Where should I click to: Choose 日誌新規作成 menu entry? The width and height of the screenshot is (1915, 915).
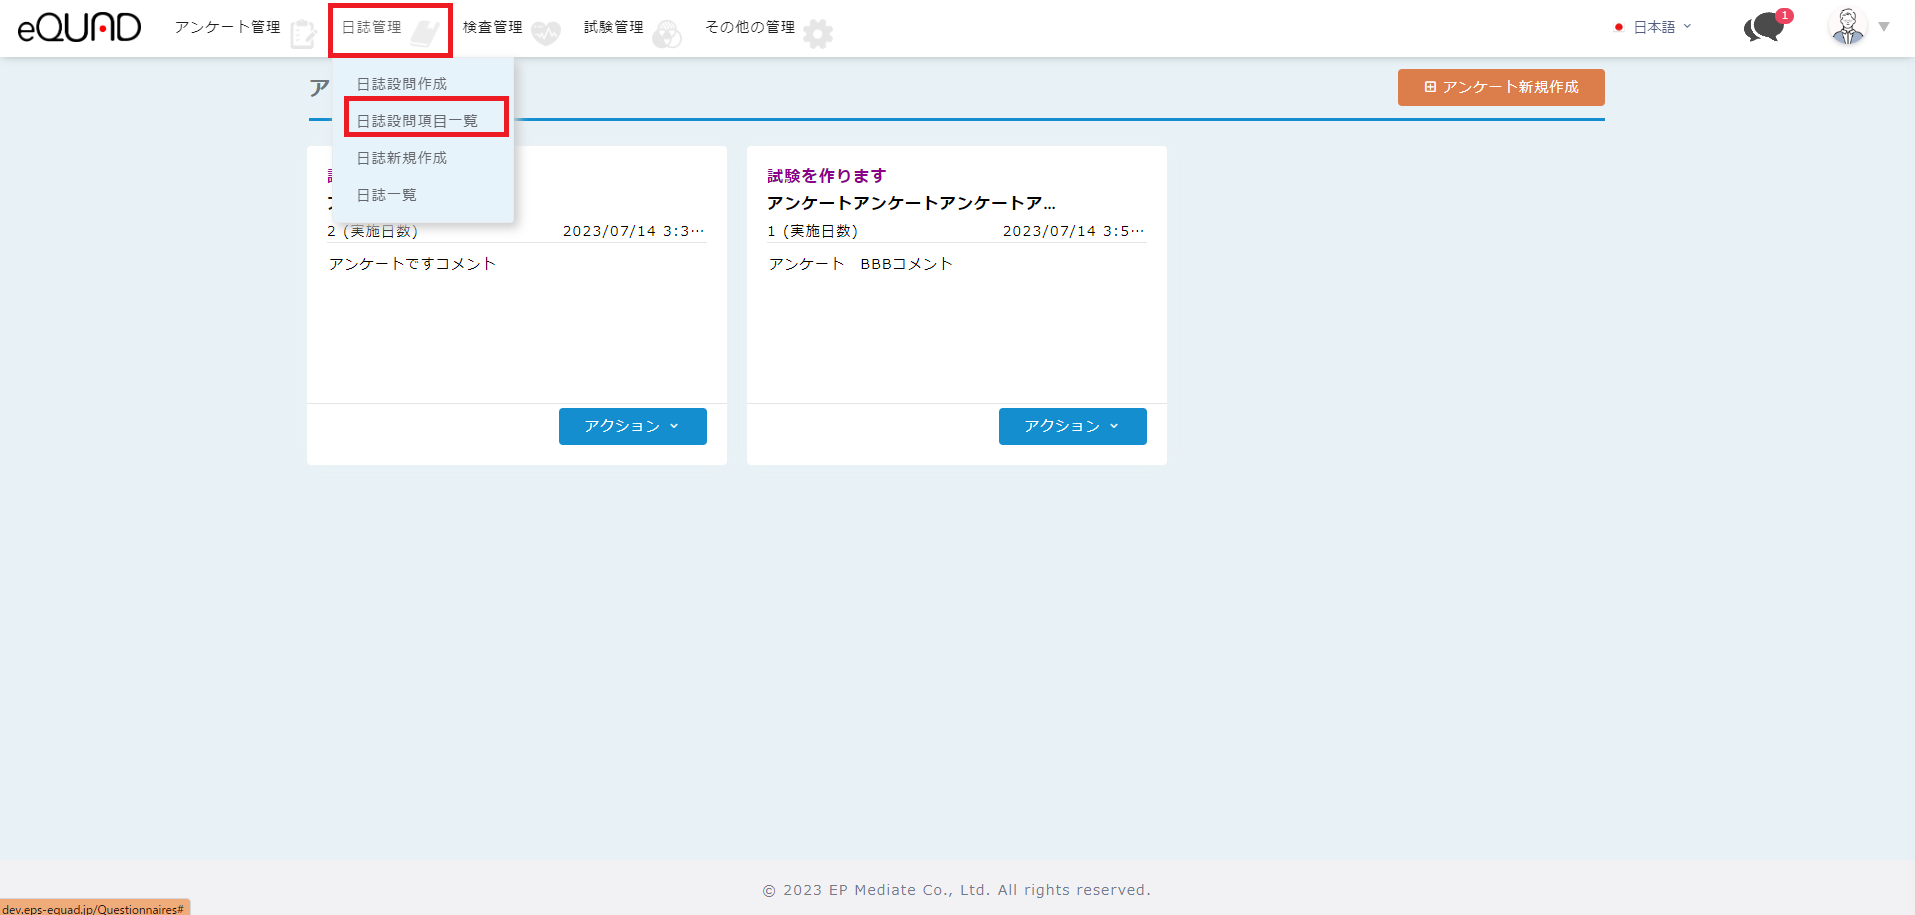402,158
